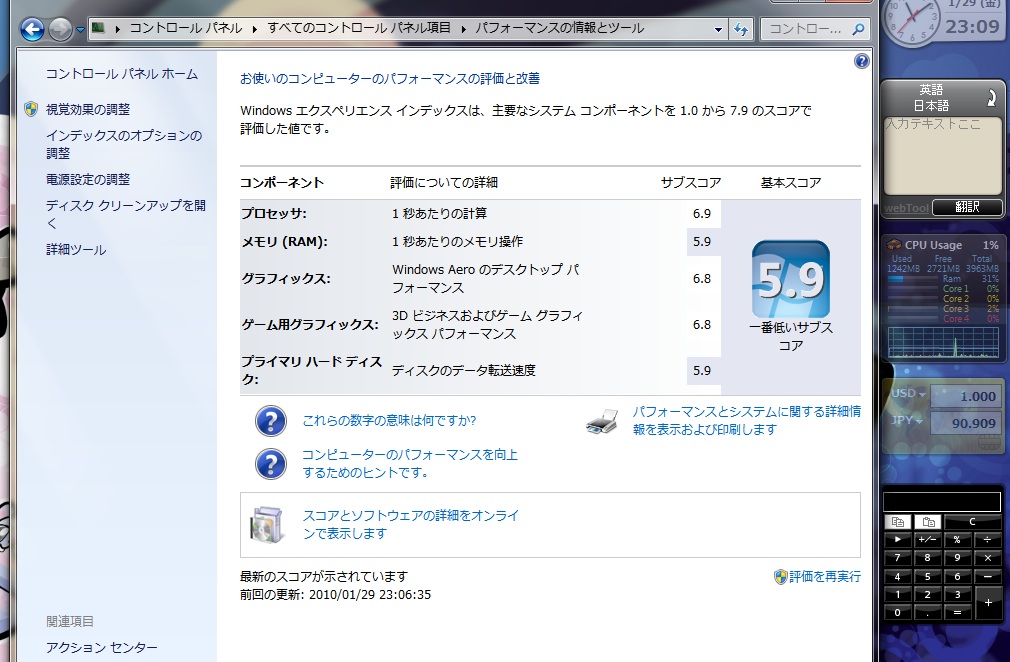Select コントロール パネル breadcrumb in address bar
Screen dimensions: 1010x662
click(x=186, y=28)
